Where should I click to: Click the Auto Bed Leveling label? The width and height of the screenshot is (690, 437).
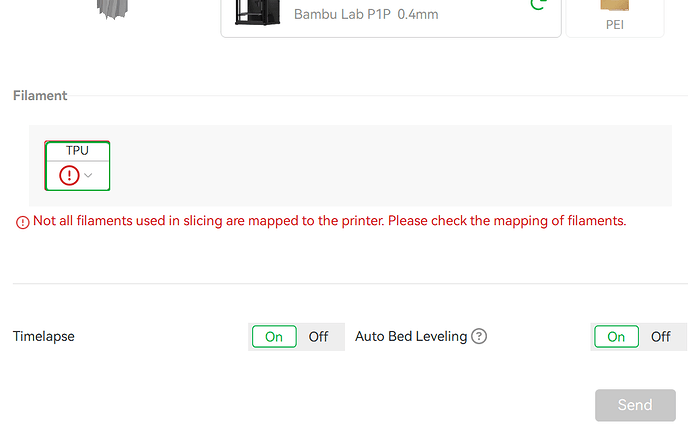coord(411,336)
